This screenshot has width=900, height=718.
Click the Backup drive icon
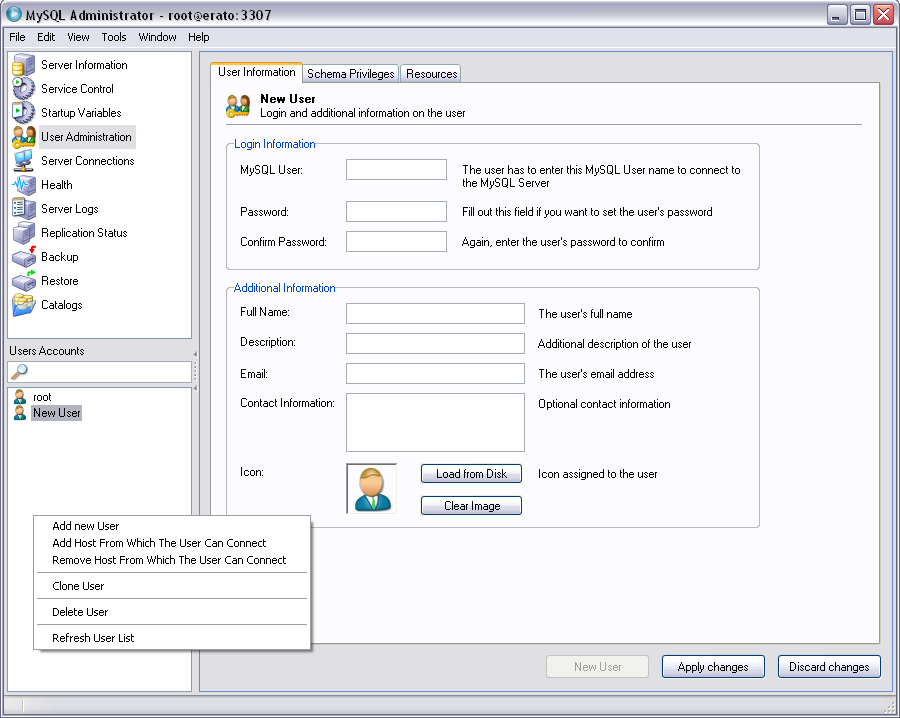[x=24, y=257]
